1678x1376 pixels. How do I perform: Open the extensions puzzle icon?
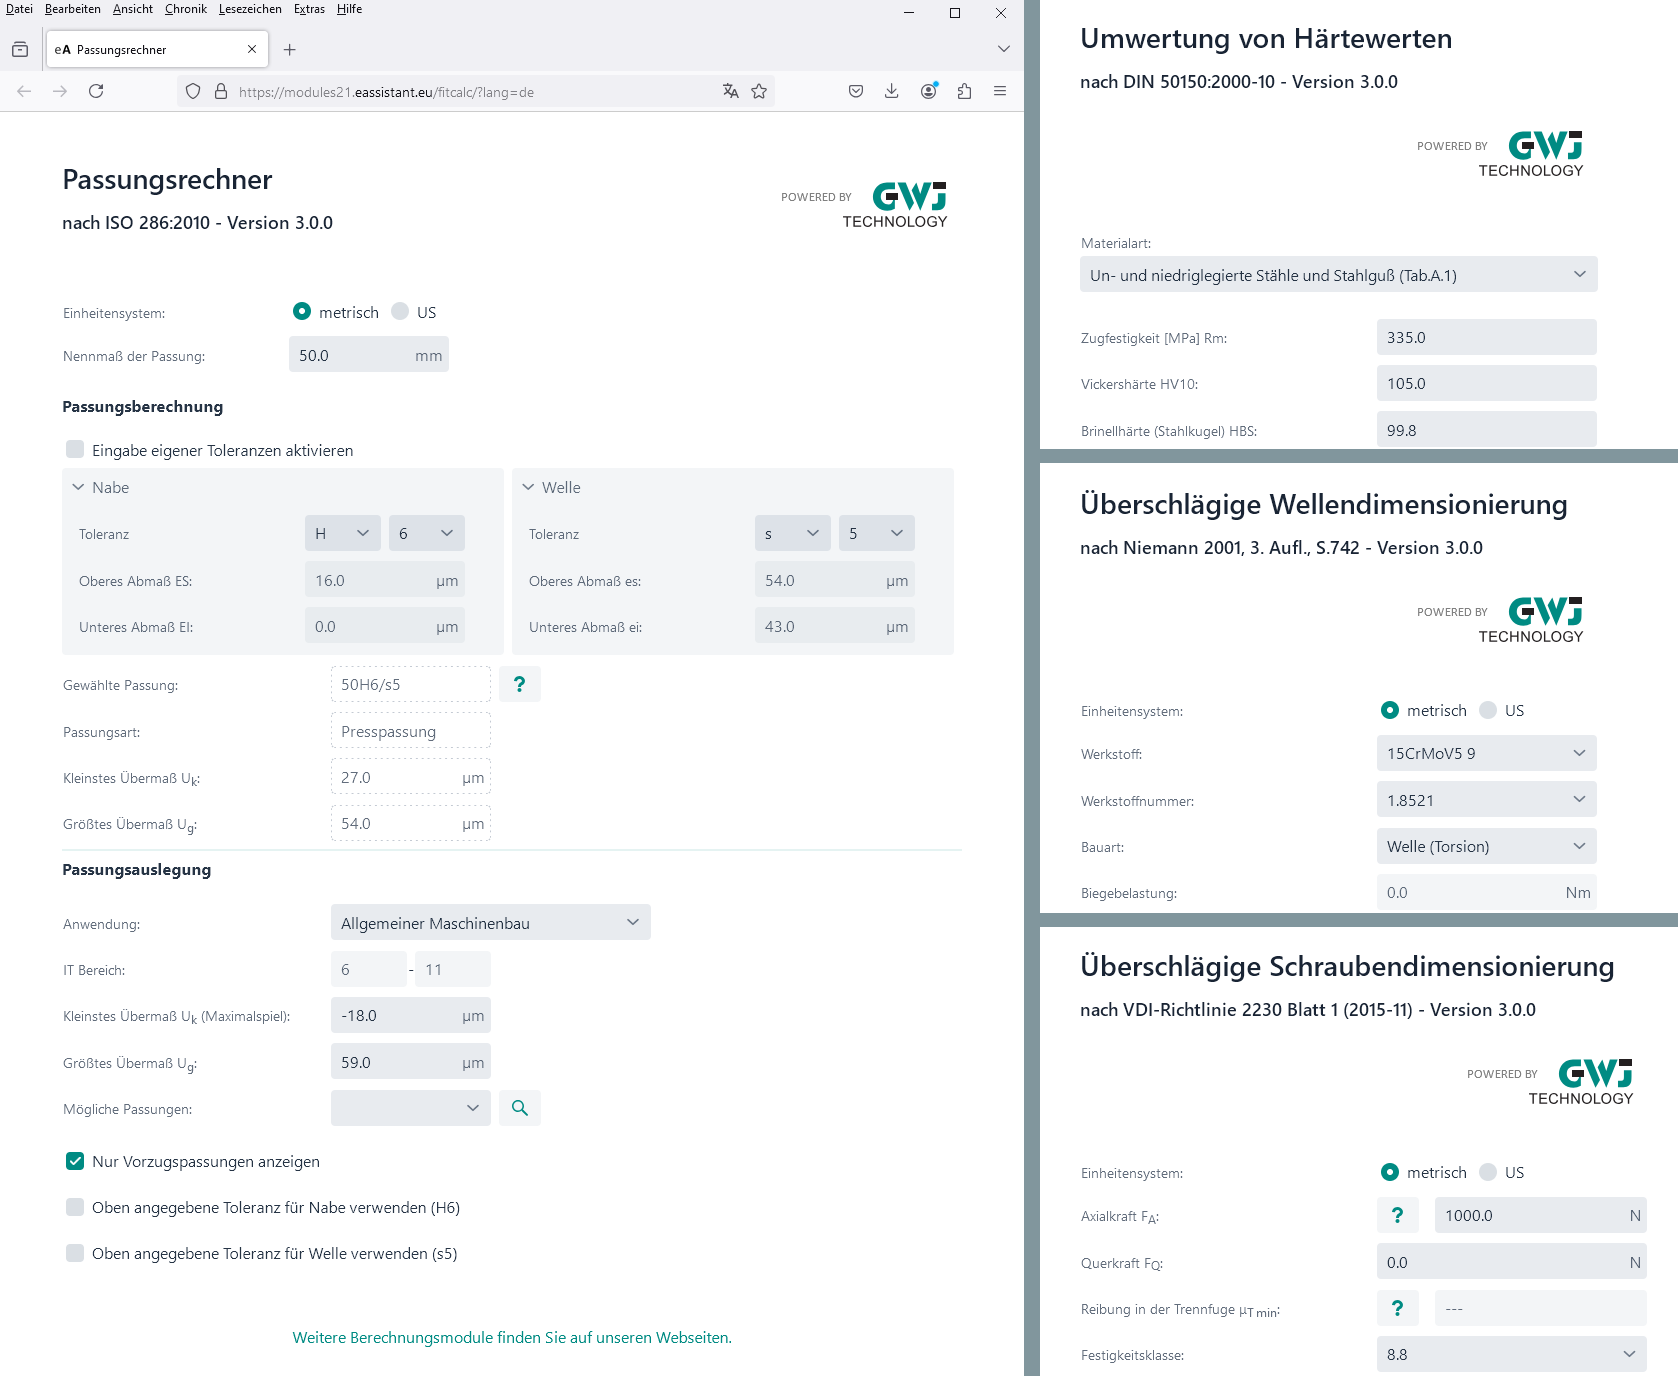pyautogui.click(x=964, y=91)
